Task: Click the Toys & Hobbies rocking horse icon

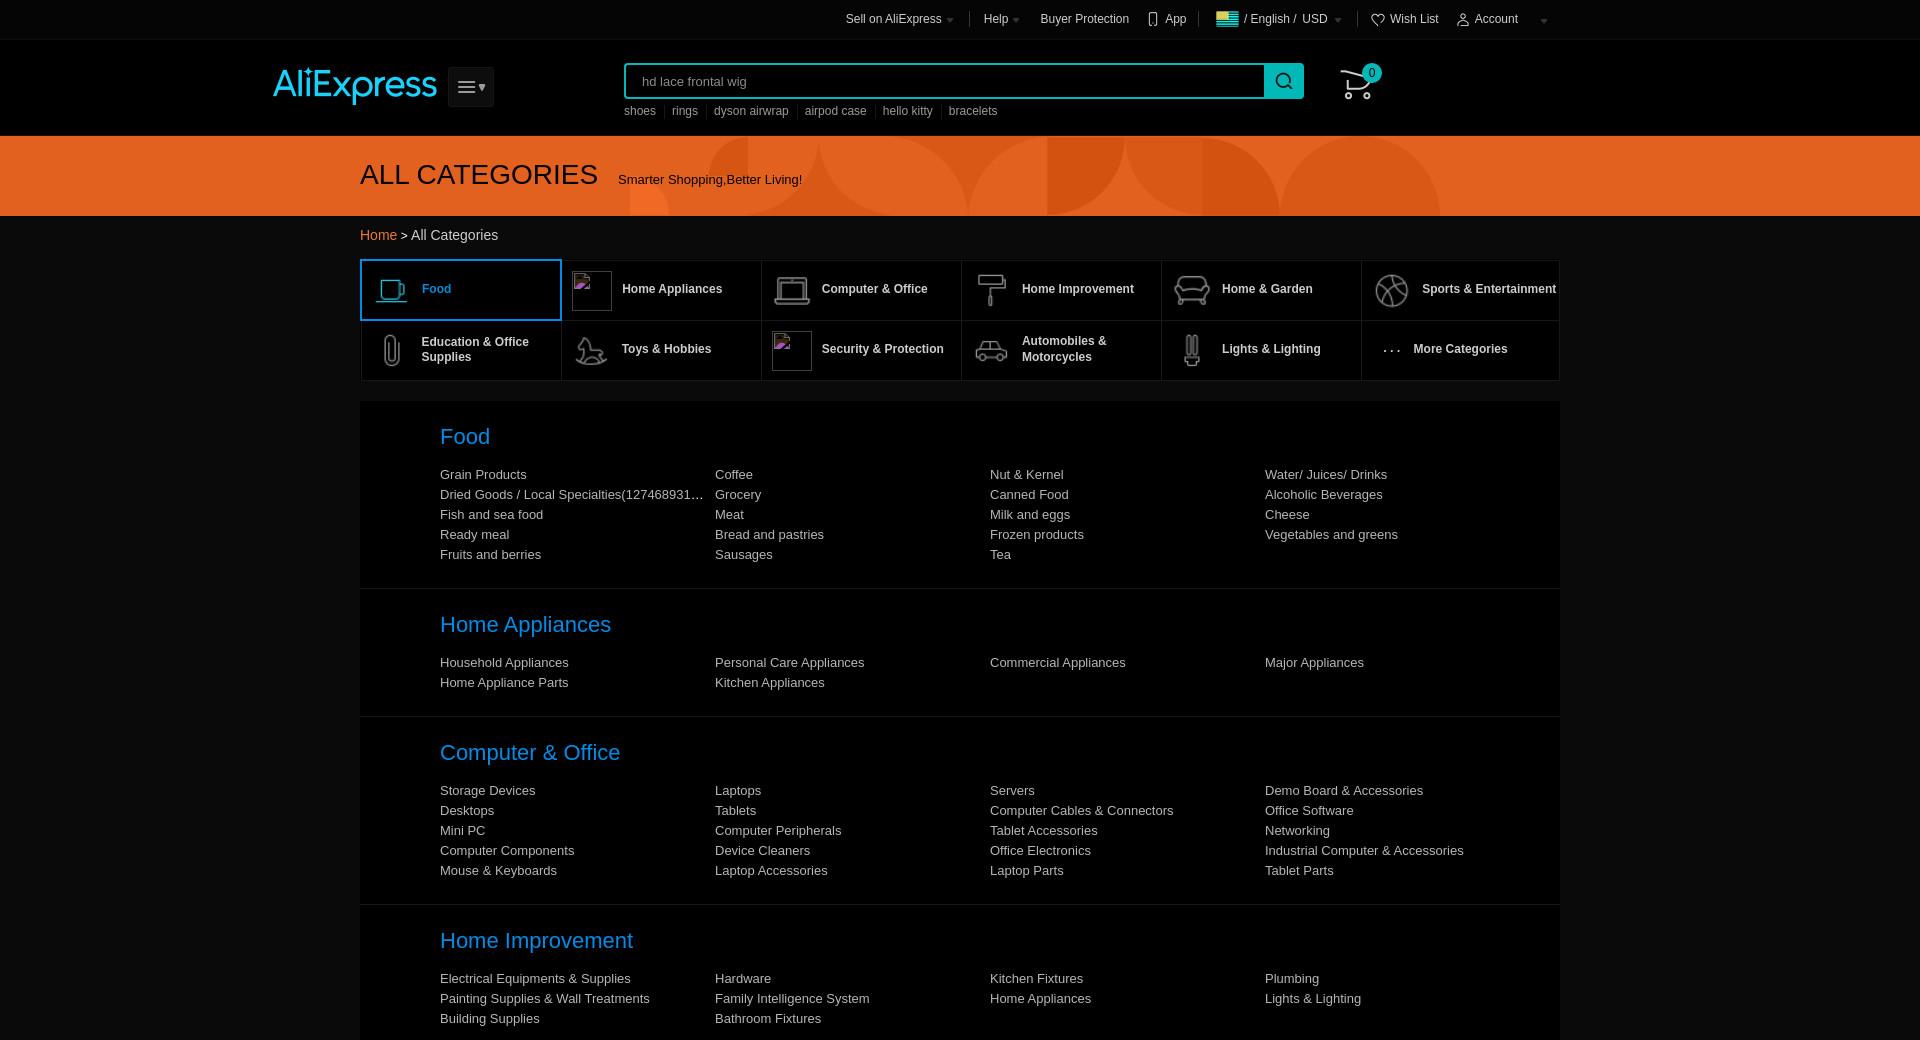Action: pyautogui.click(x=591, y=350)
